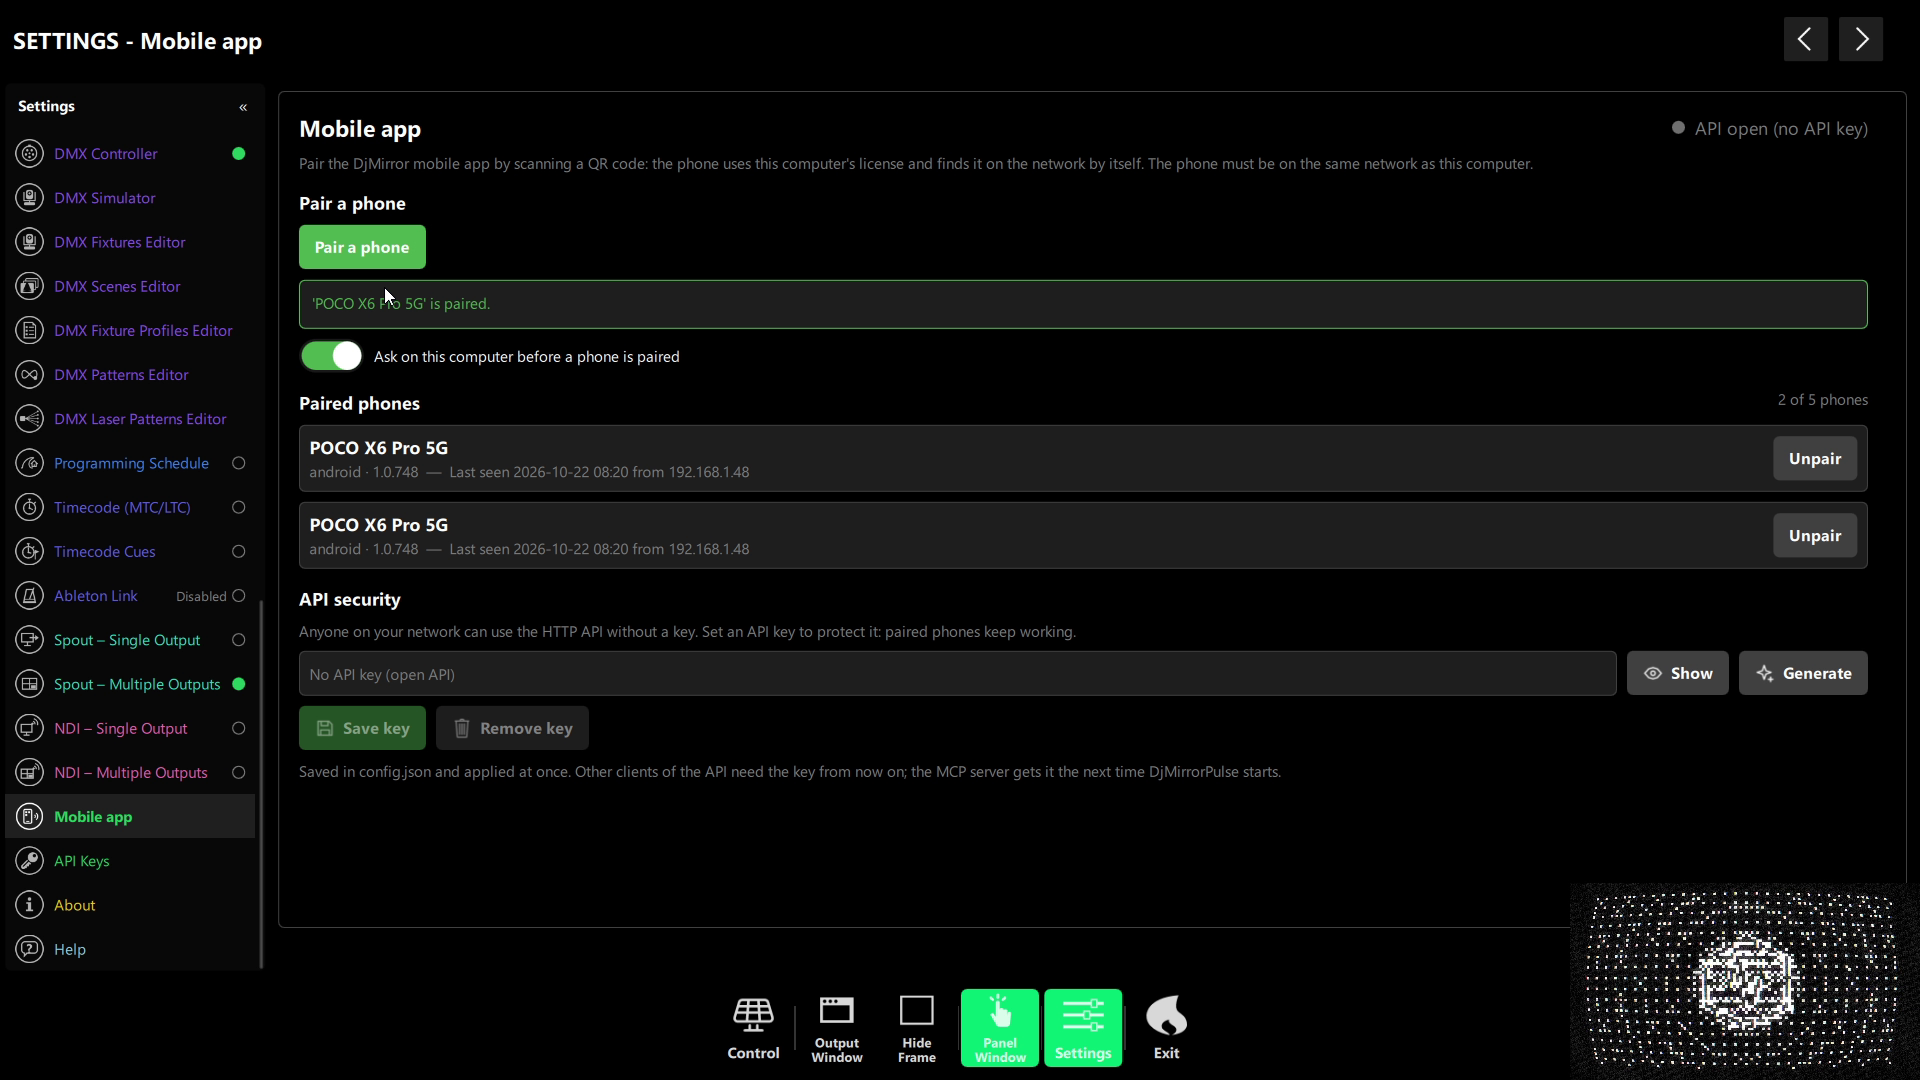Select the DMX Simulator icon
The width and height of the screenshot is (1920, 1080).
pos(30,198)
